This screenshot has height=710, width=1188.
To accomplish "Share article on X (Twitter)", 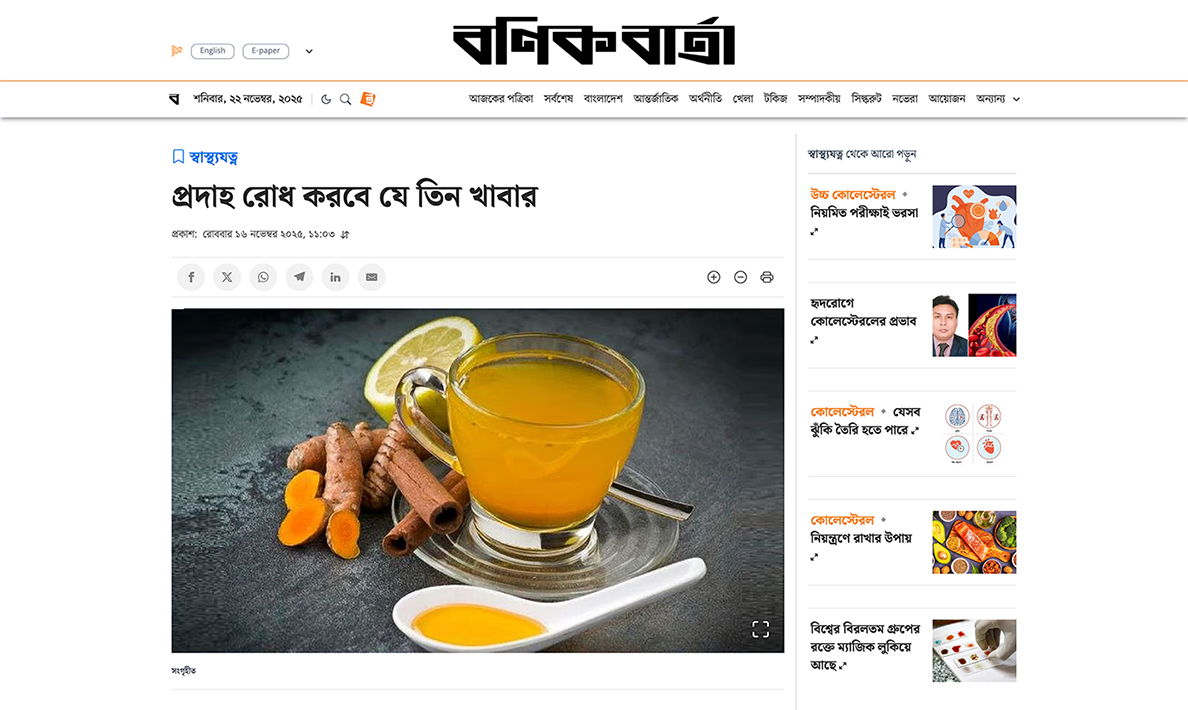I will (227, 277).
